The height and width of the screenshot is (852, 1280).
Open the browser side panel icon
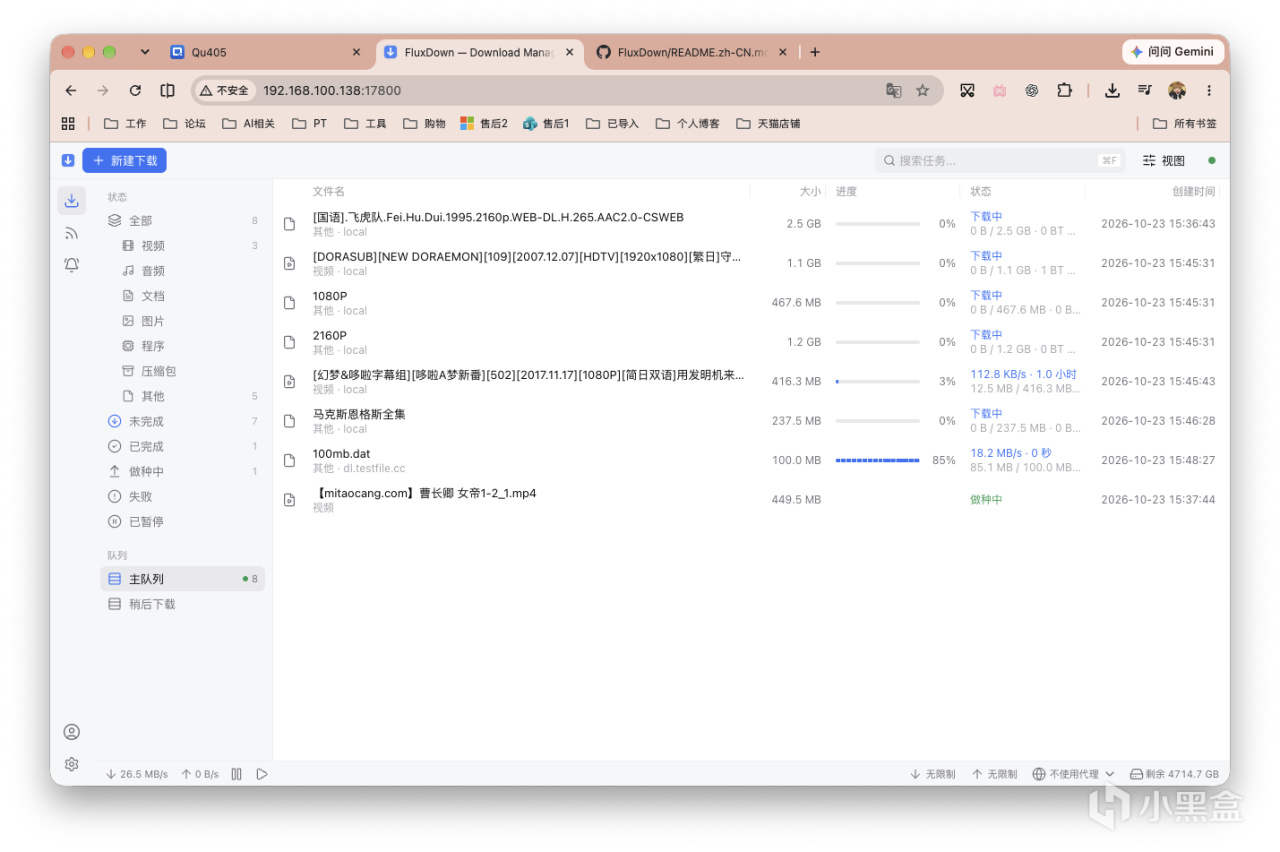tap(167, 90)
